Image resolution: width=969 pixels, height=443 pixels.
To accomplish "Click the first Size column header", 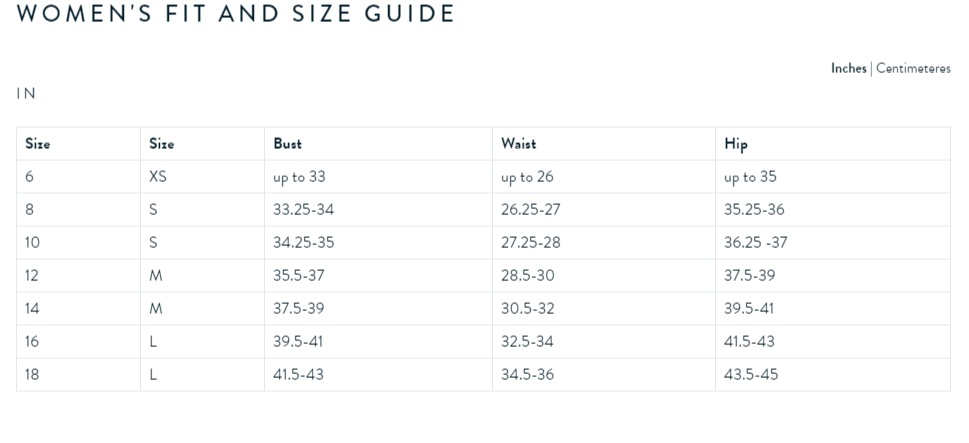I will [38, 143].
